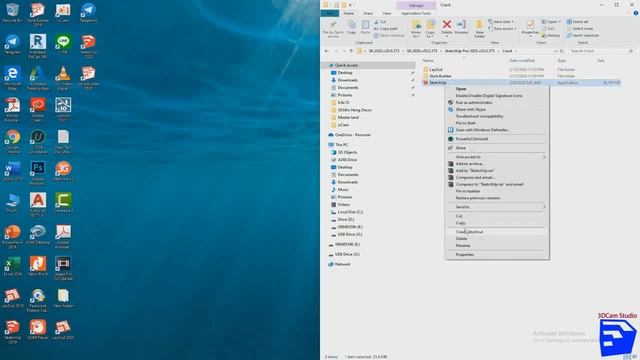Viewport: 640px width, 360px height.
Task: Select the Adobe Photoshop desktop shortcut
Action: [38, 173]
